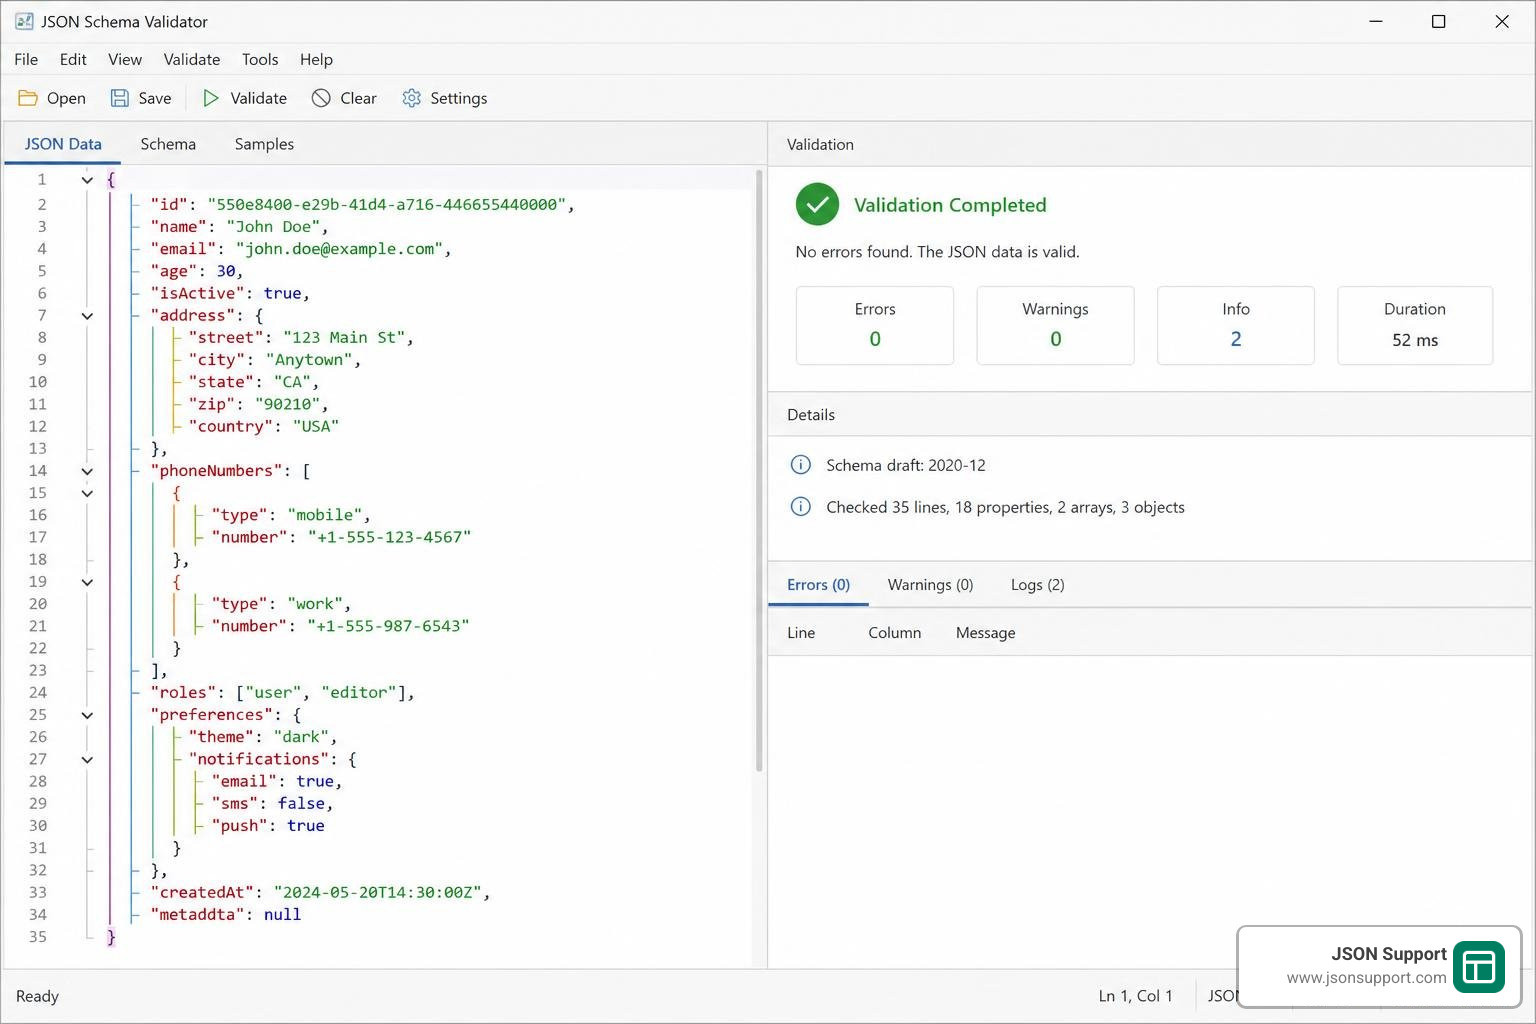This screenshot has width=1536, height=1024.
Task: Open the View menu
Action: (125, 59)
